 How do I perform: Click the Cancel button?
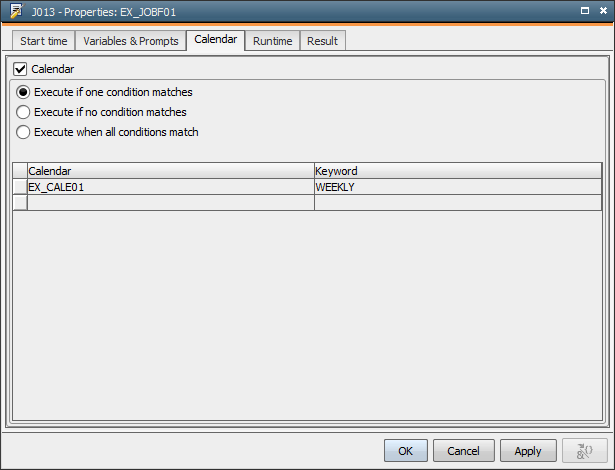point(464,451)
